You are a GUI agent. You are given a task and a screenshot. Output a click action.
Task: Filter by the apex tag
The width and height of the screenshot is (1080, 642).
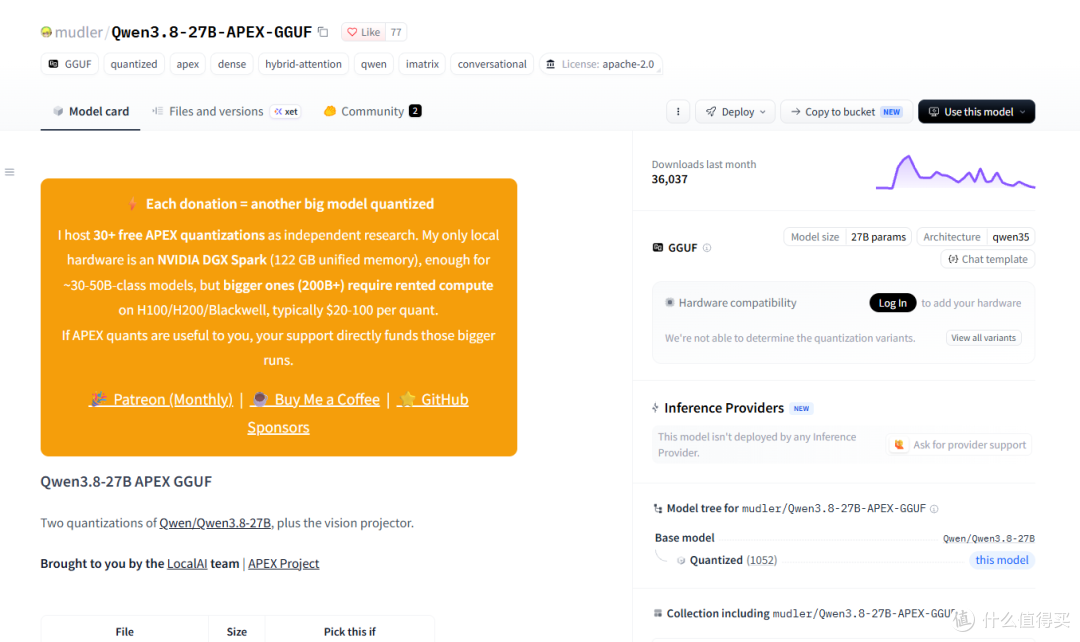click(187, 64)
